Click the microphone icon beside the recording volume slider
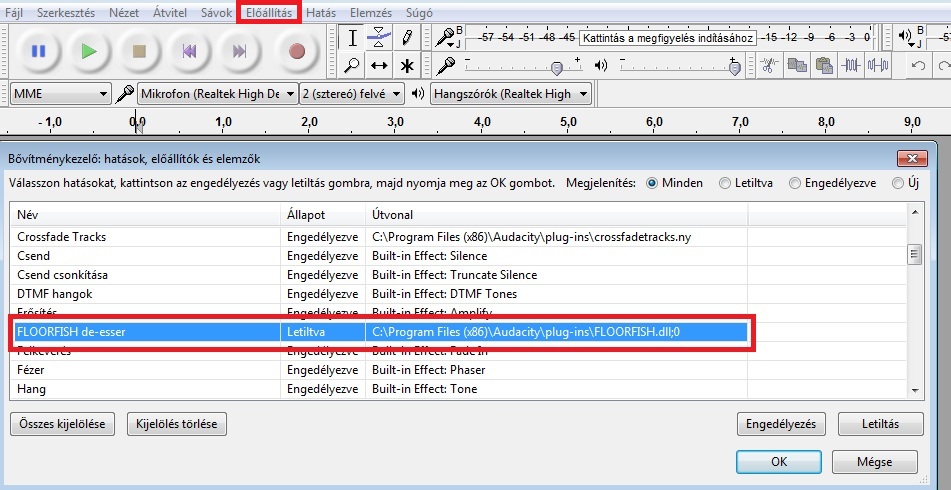Image resolution: width=951 pixels, height=490 pixels. tap(447, 65)
